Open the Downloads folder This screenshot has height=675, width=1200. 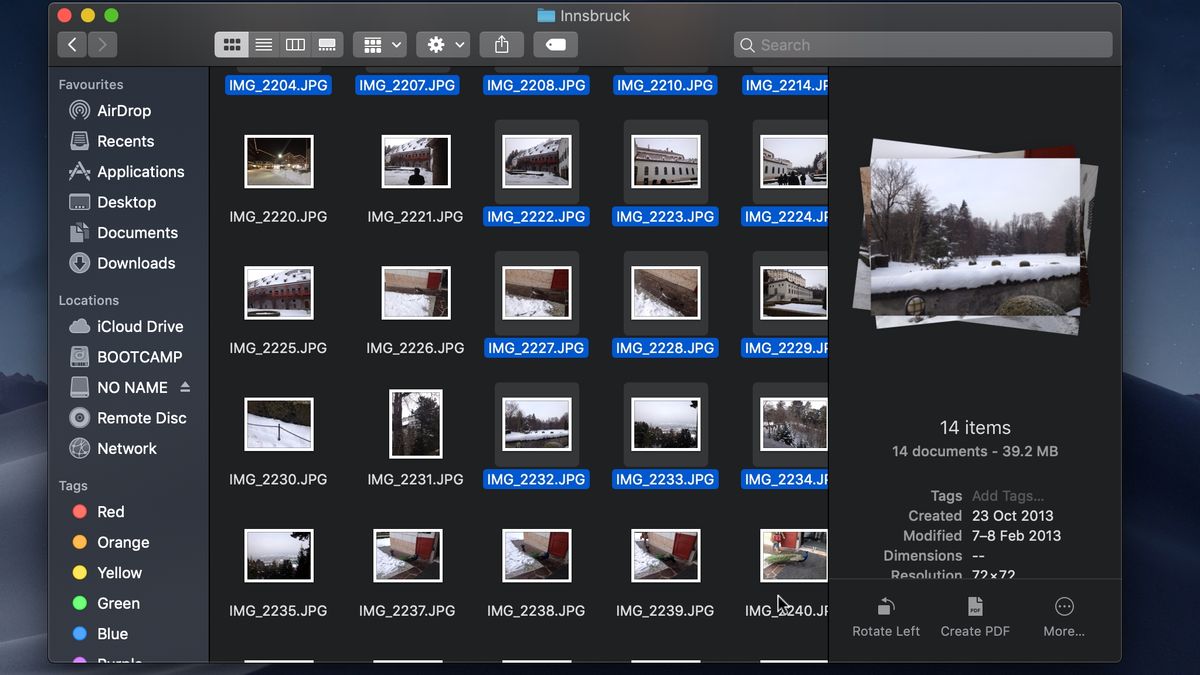click(137, 263)
